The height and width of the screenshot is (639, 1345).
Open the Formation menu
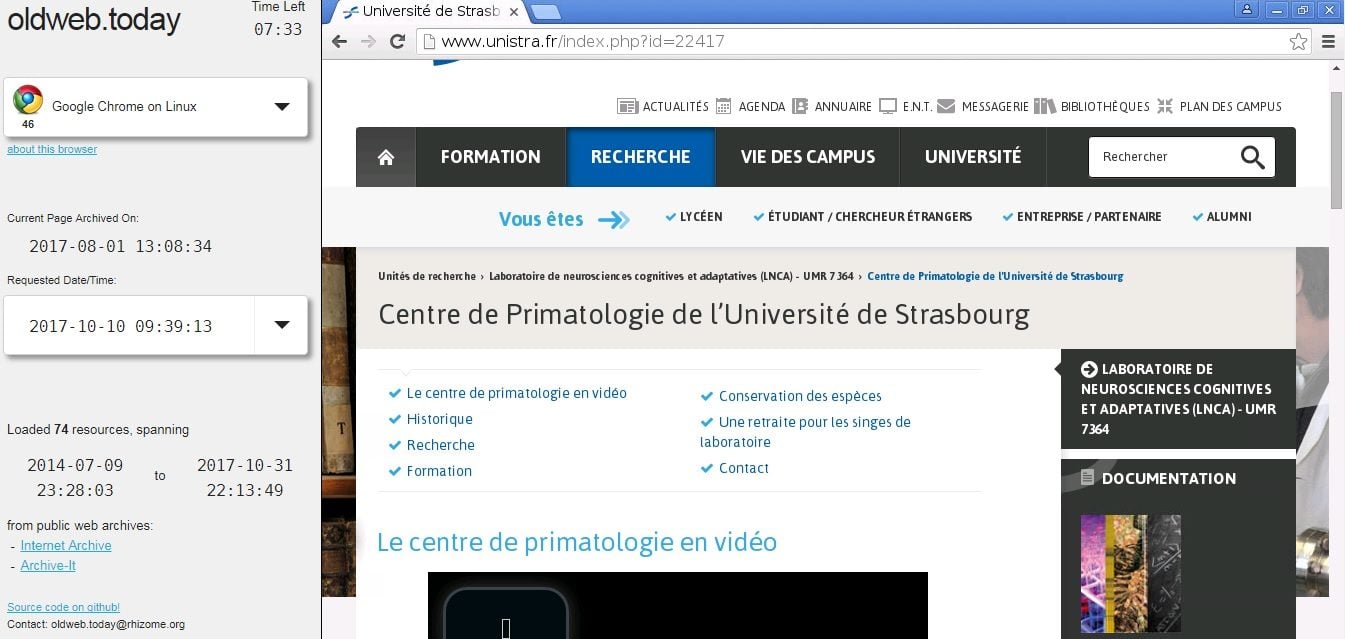(x=490, y=157)
